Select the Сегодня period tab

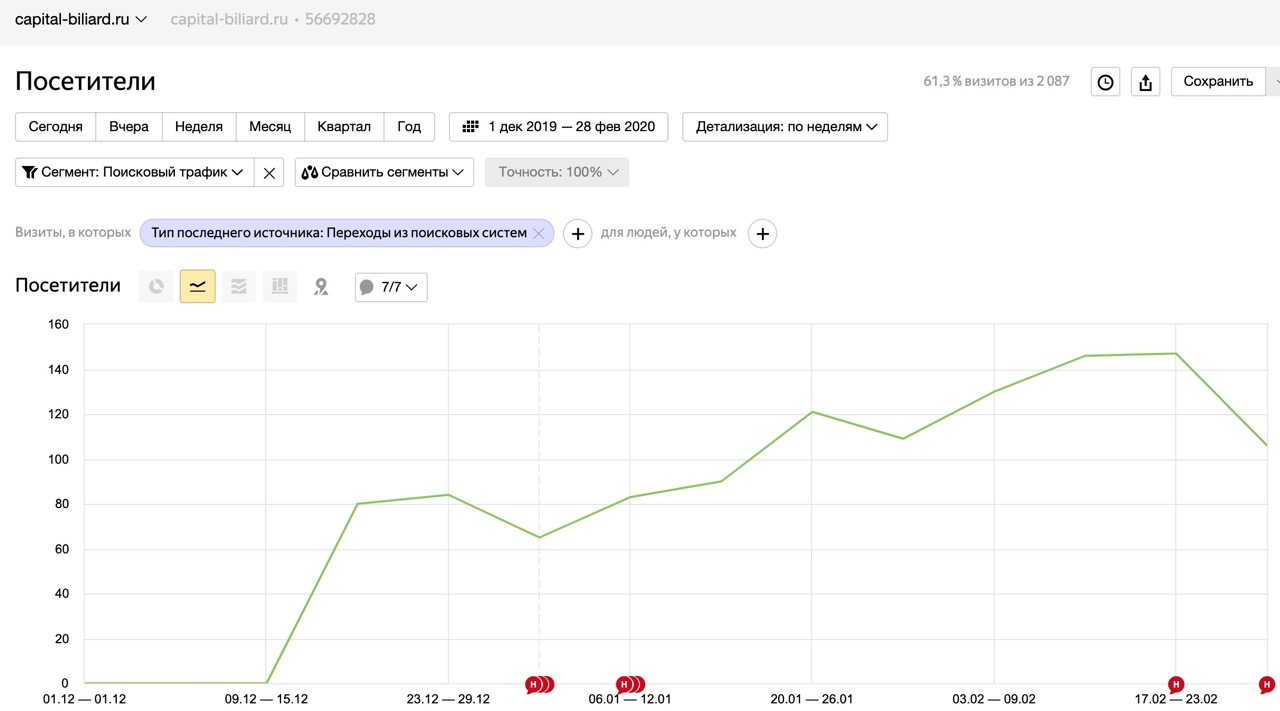(56, 127)
